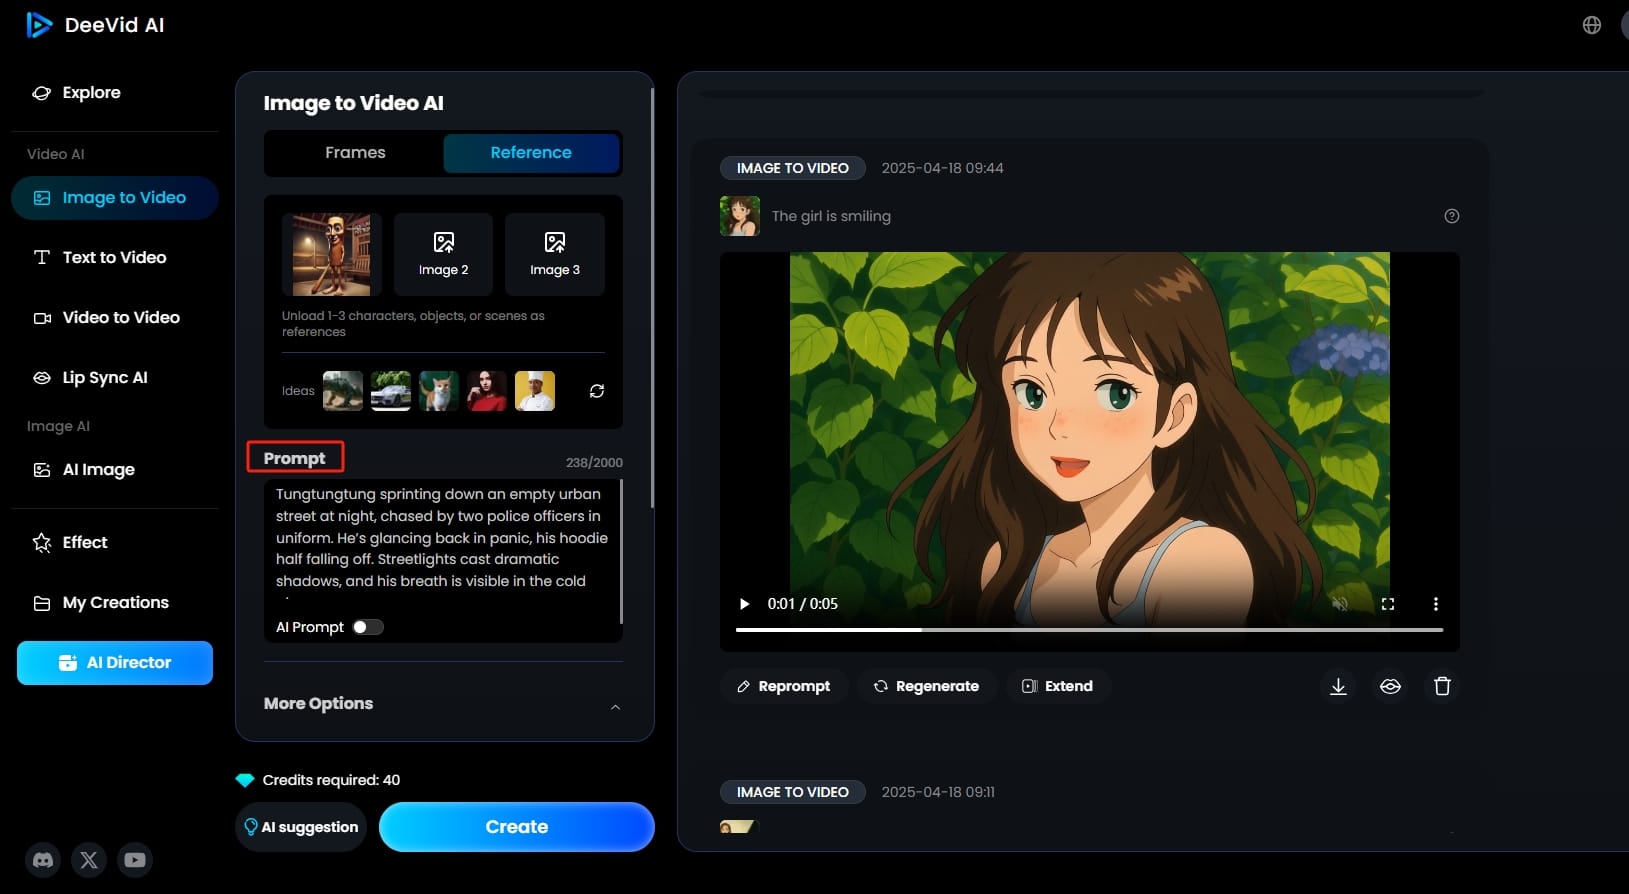This screenshot has width=1629, height=894.
Task: Click the Reprompt button
Action: [x=784, y=686]
